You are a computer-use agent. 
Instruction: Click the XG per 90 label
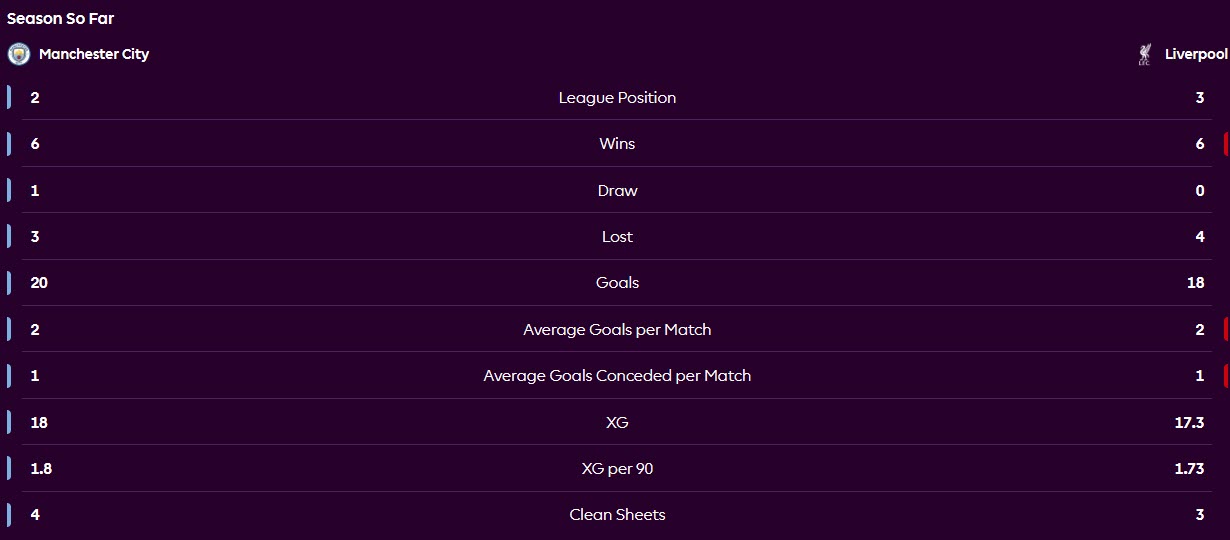[617, 469]
